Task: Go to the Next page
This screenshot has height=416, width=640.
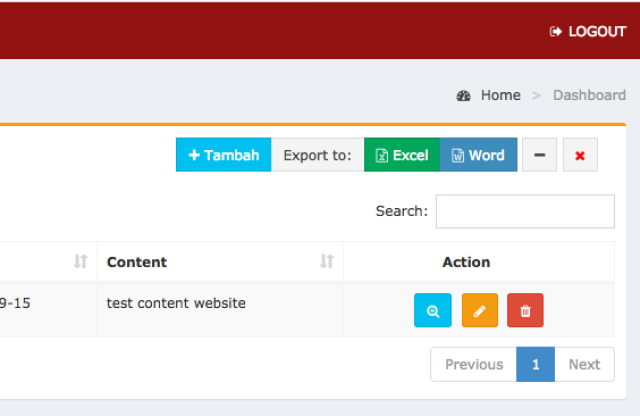Action: click(x=584, y=364)
